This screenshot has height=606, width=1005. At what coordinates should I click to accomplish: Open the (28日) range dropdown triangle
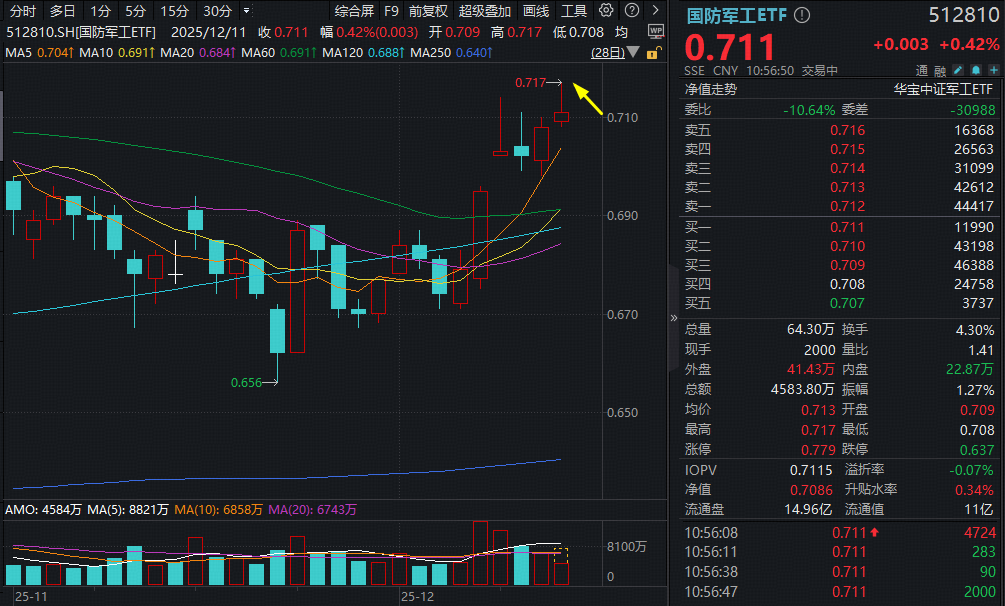coord(633,52)
